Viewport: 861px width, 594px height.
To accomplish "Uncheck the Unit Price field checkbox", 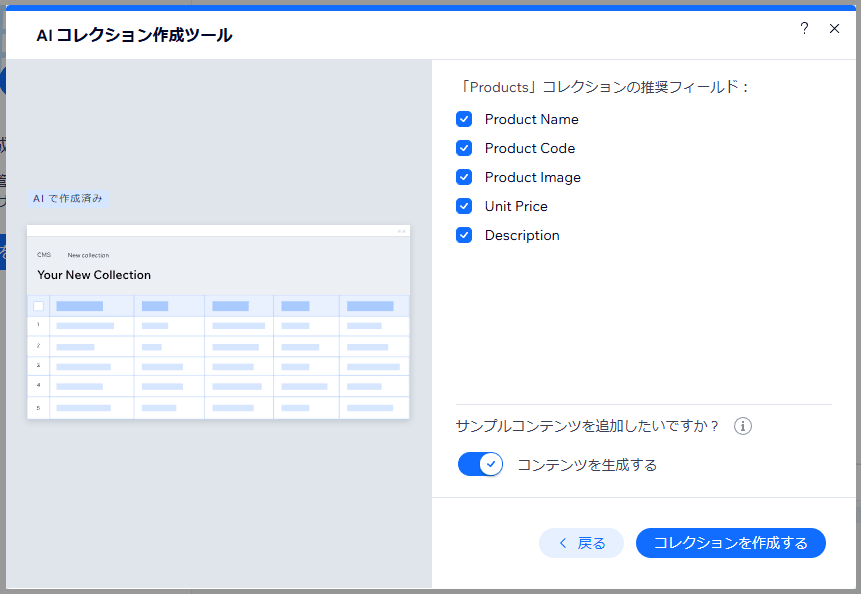I will point(464,206).
